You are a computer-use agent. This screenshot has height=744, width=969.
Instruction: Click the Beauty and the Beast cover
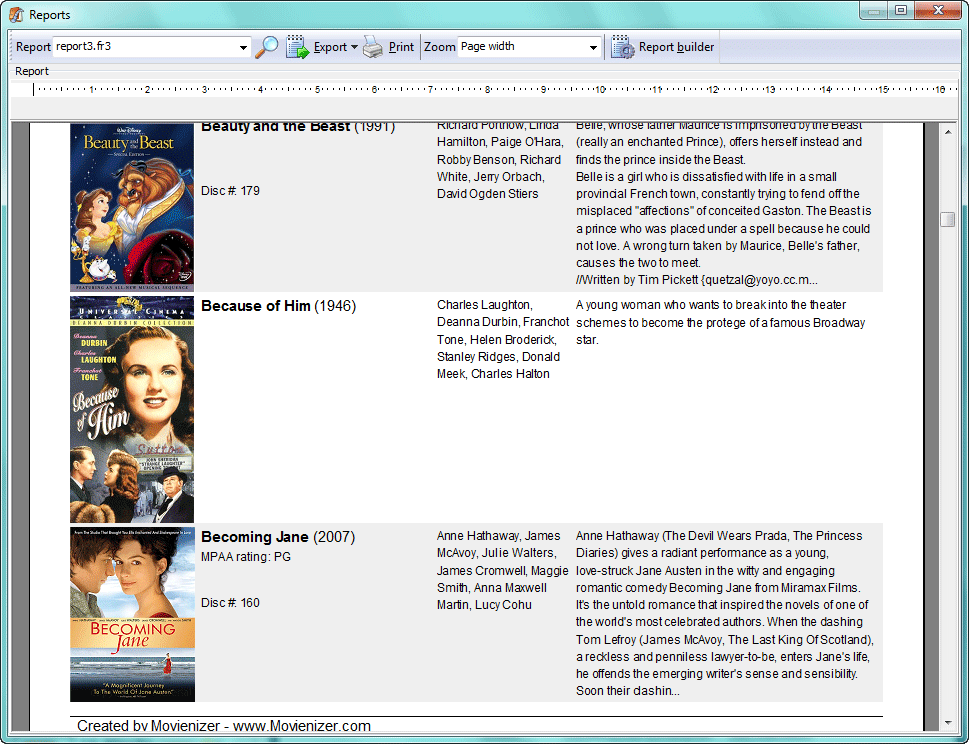132,208
